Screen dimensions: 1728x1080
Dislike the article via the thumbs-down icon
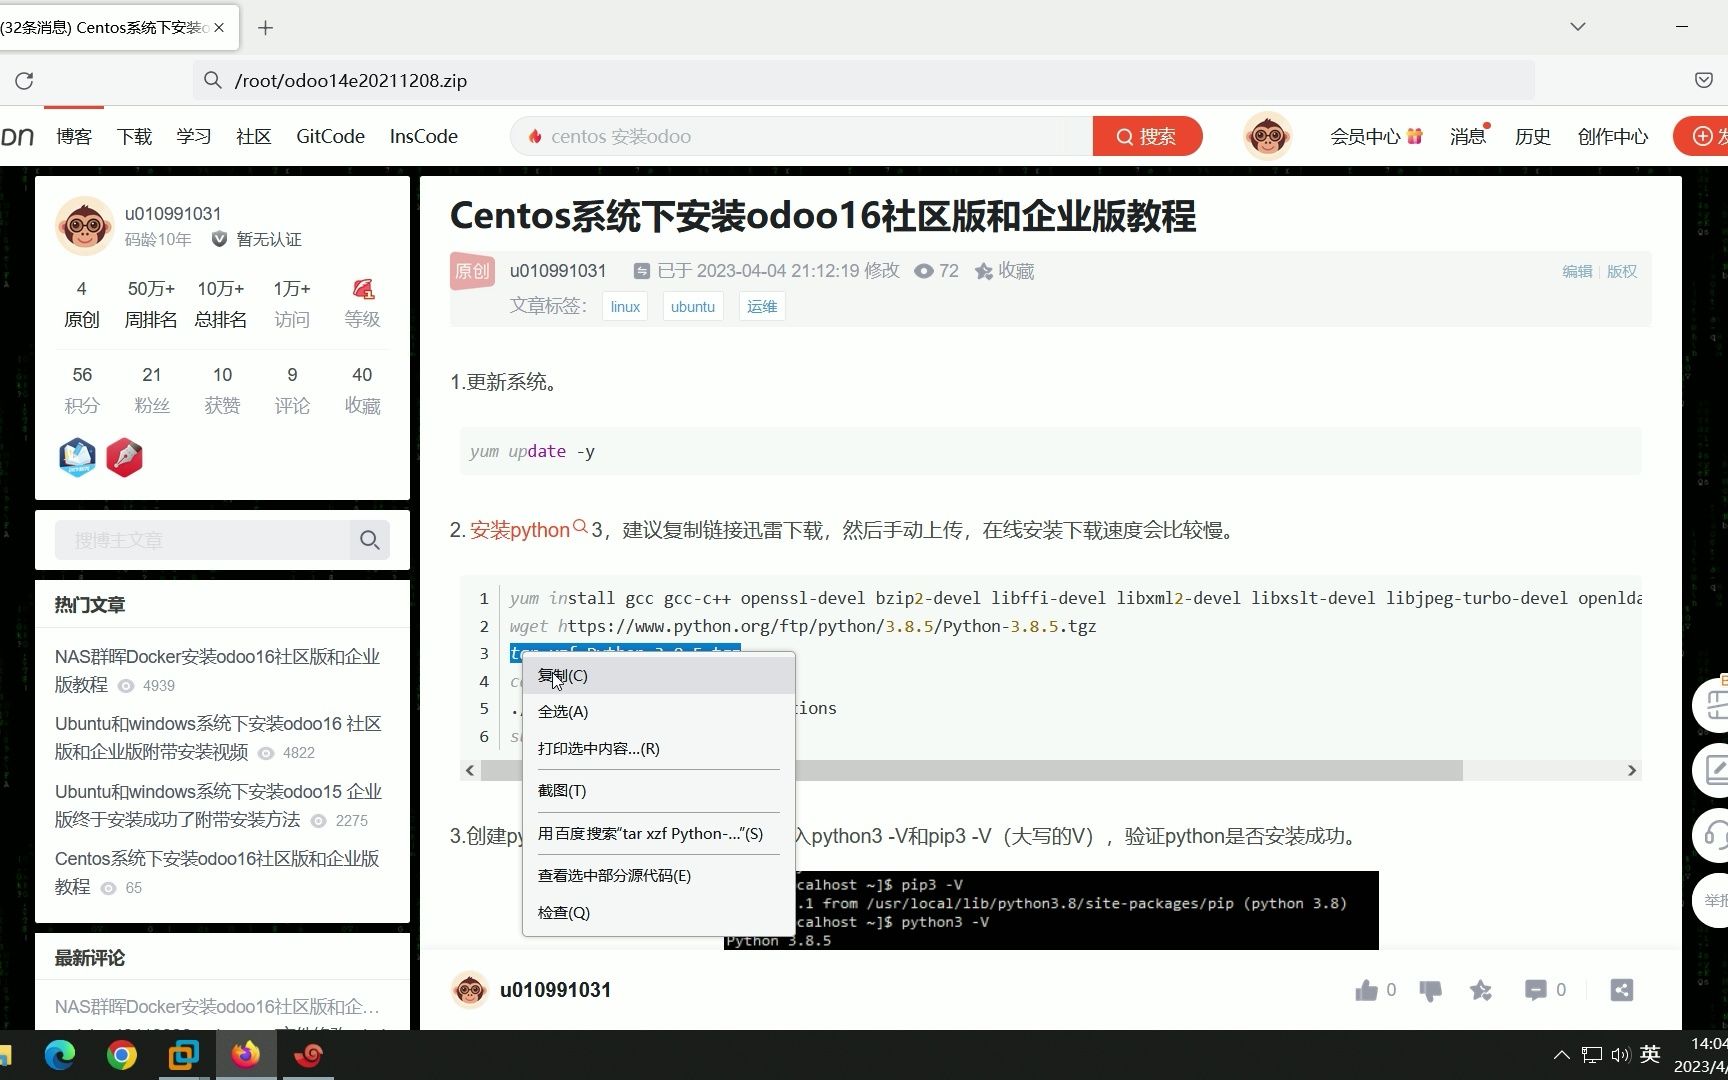coord(1430,990)
